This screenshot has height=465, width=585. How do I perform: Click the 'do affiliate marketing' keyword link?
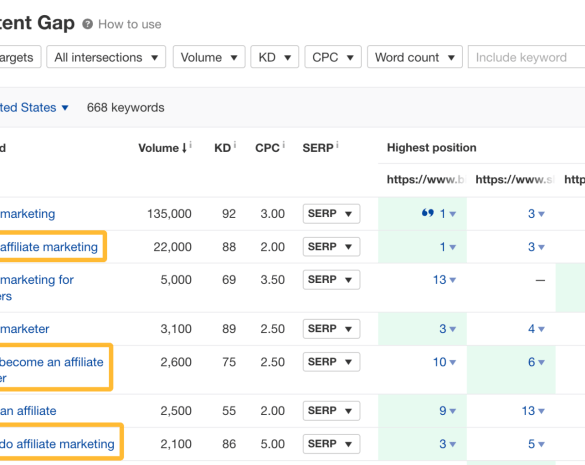57,444
